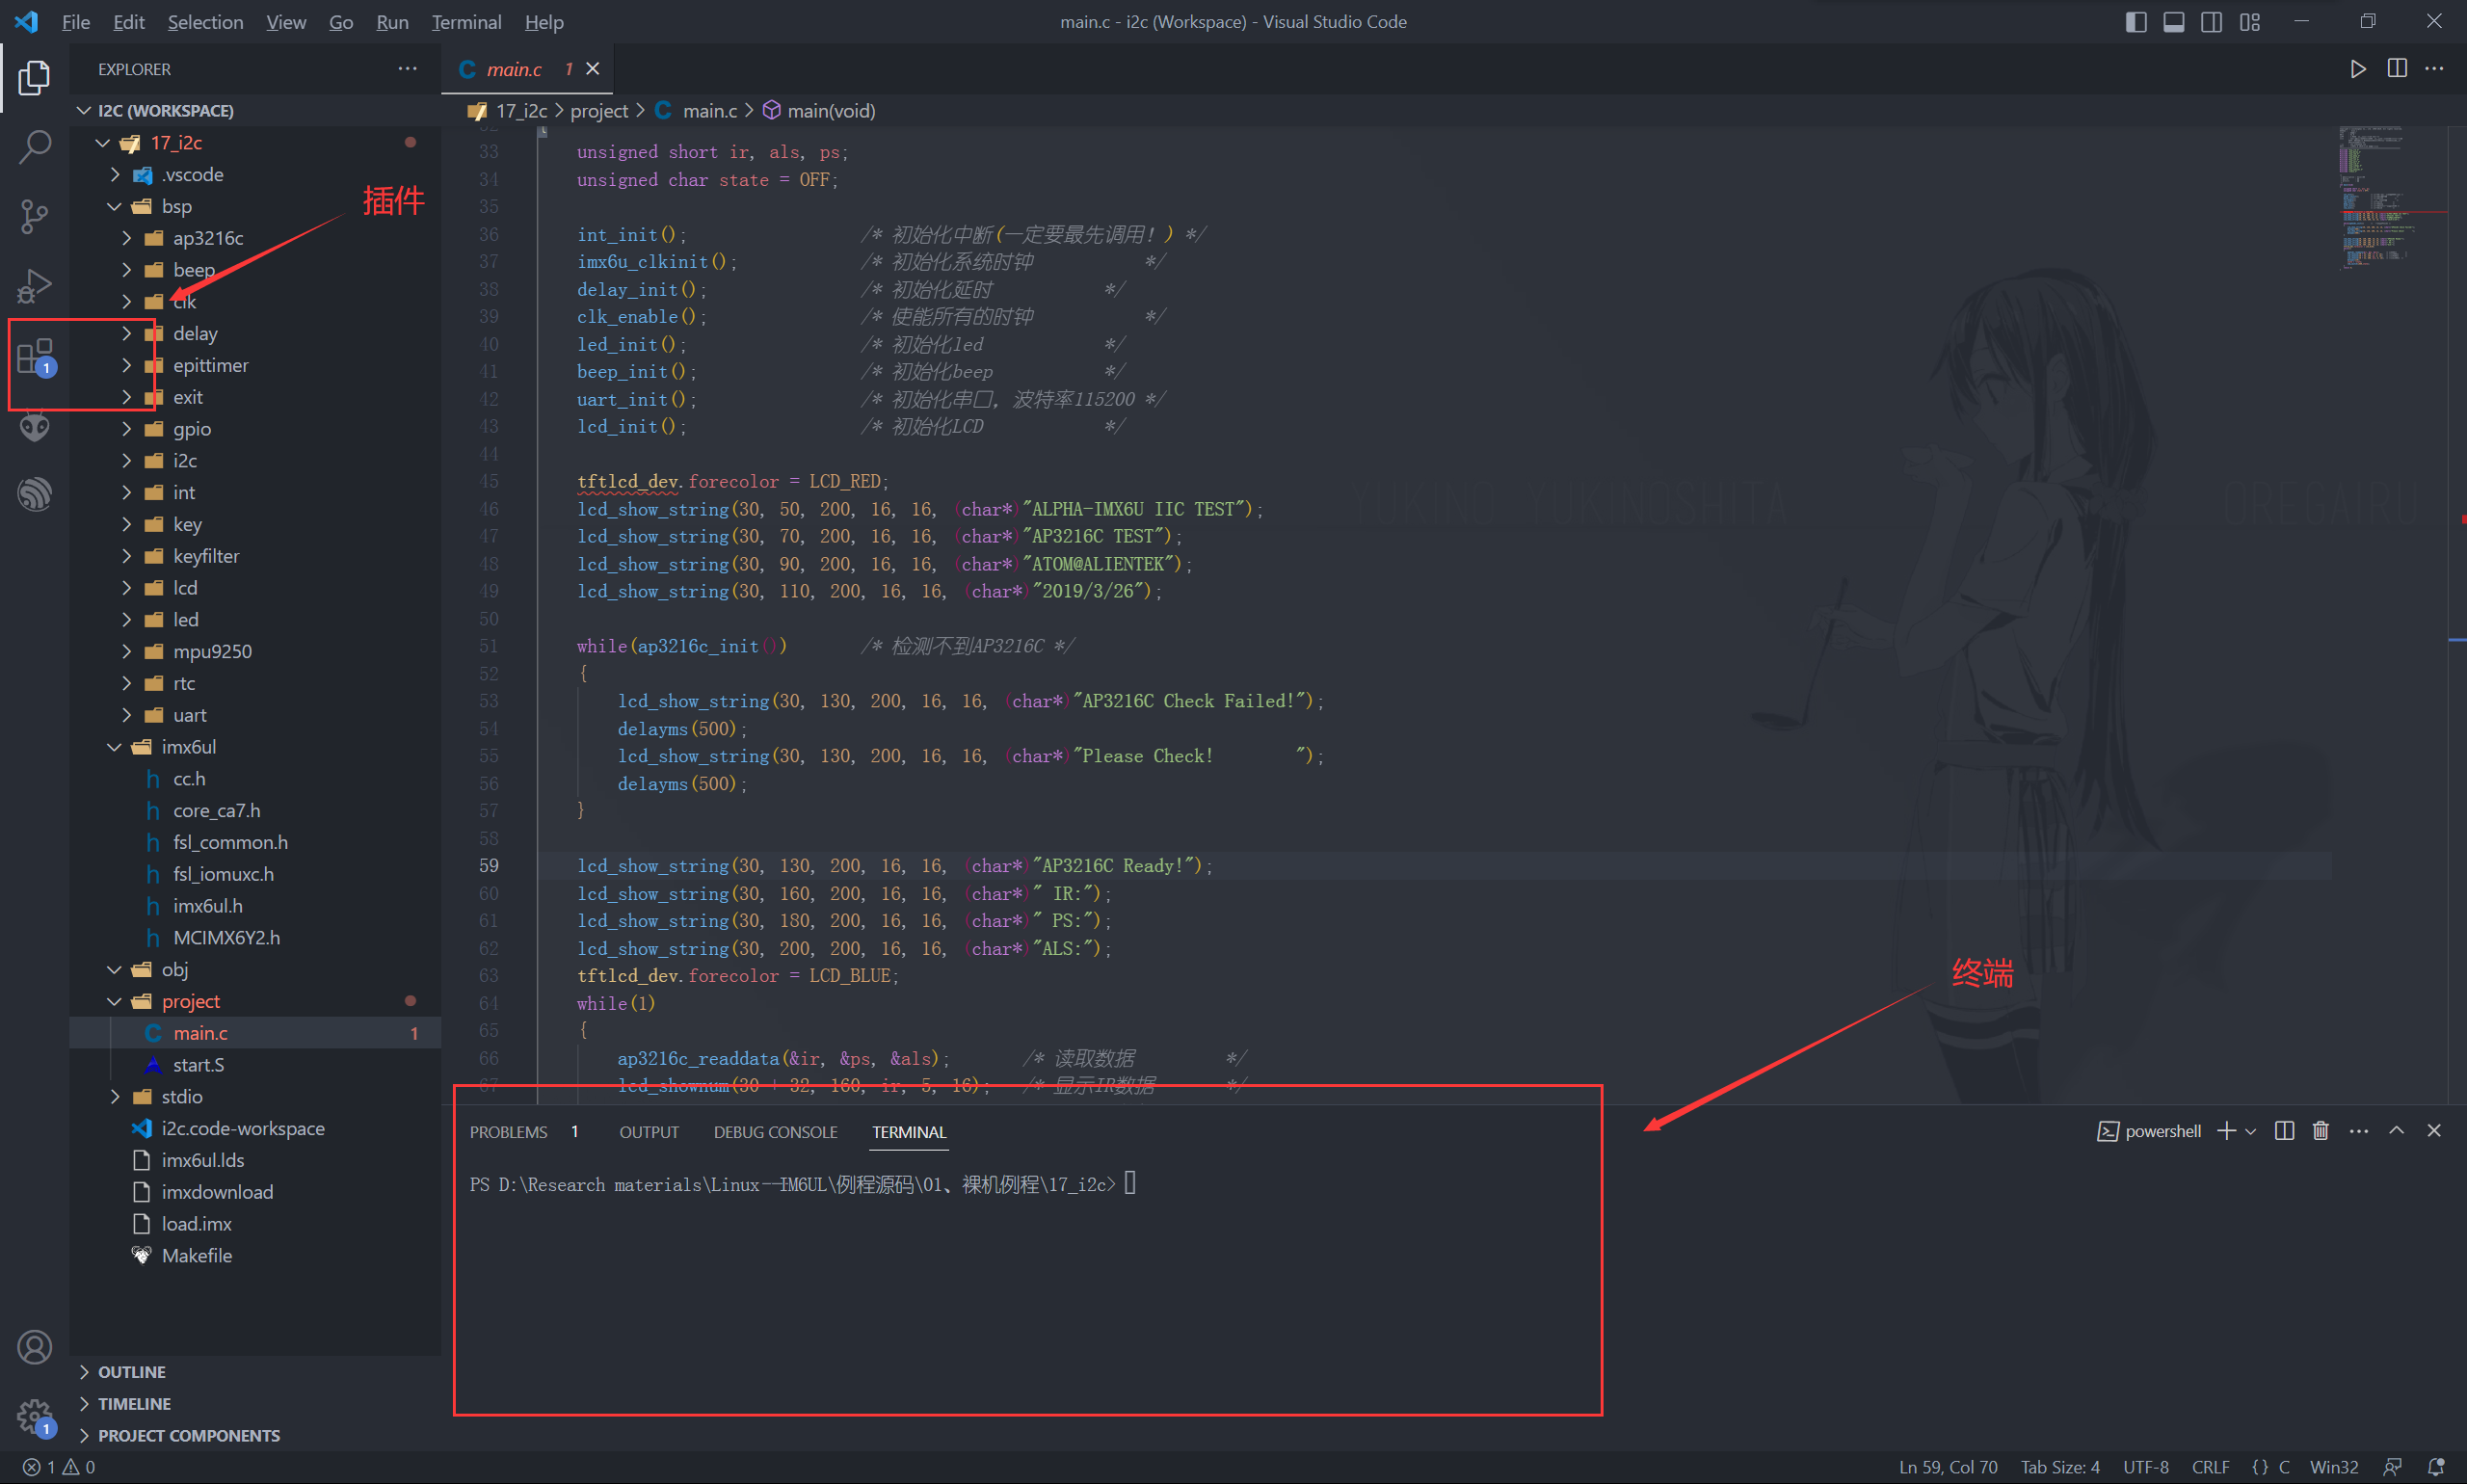Click Split Editor Right icon

(x=2396, y=69)
